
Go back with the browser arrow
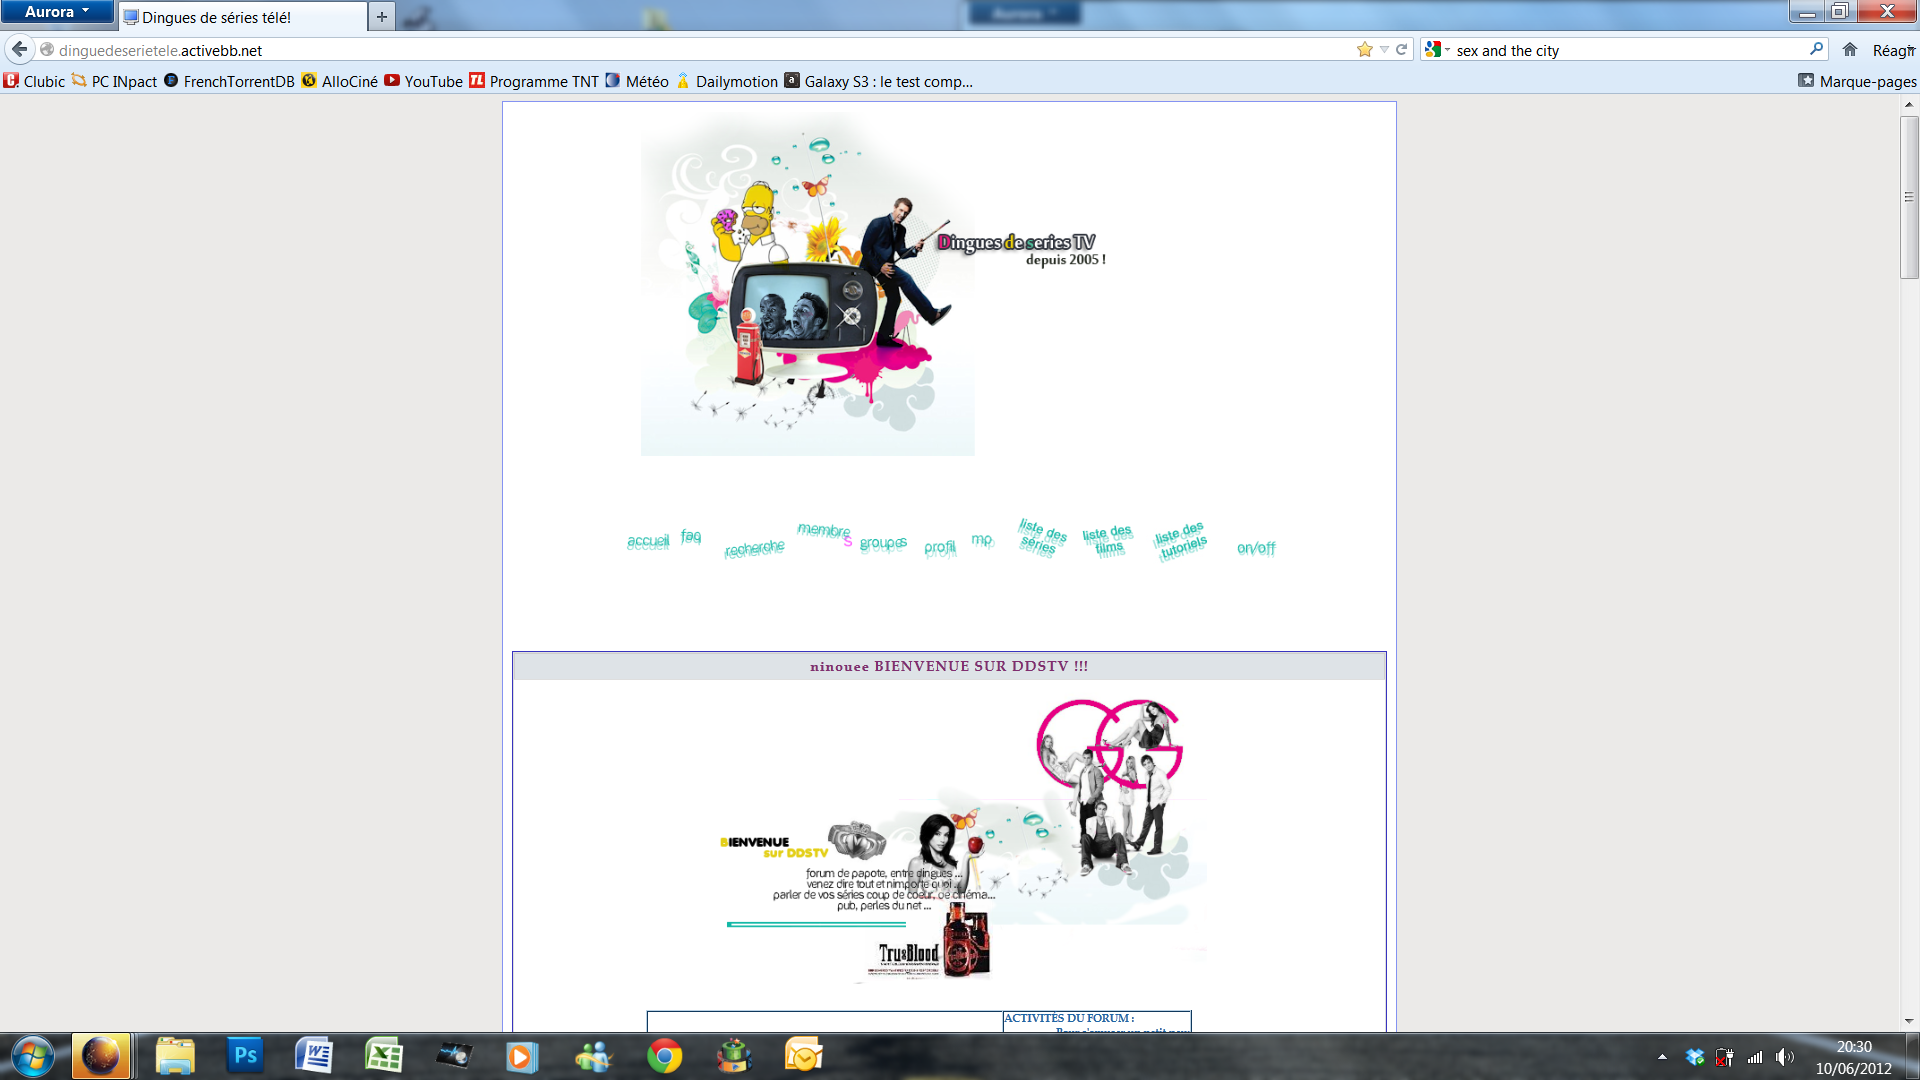[20, 49]
